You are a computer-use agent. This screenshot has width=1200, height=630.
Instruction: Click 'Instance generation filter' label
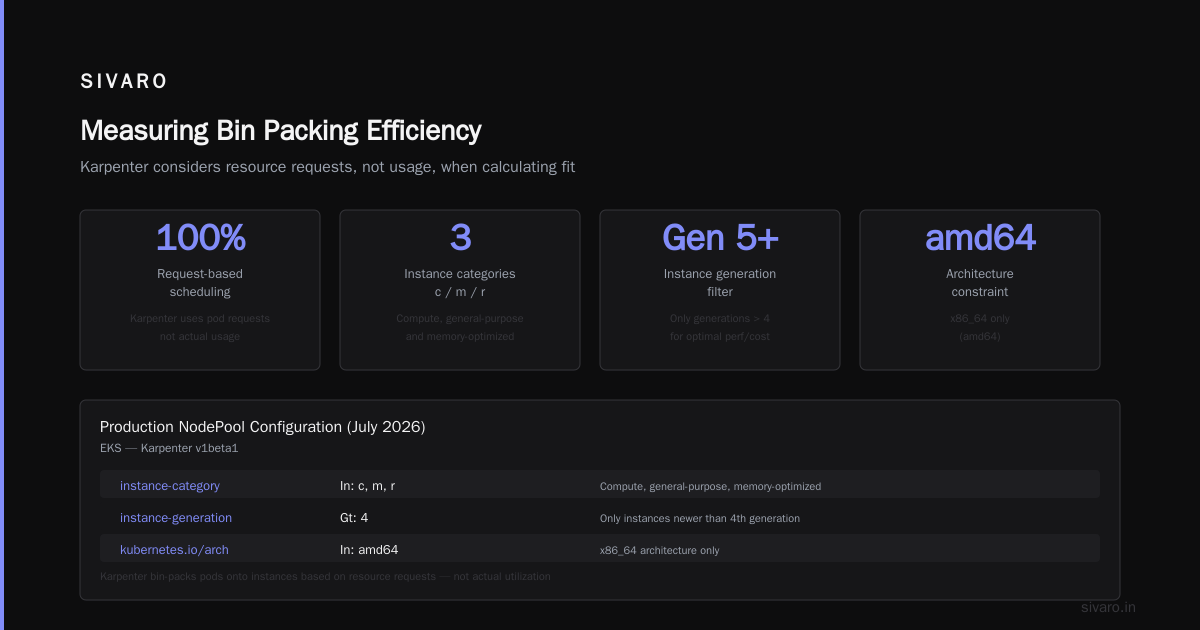pos(720,283)
